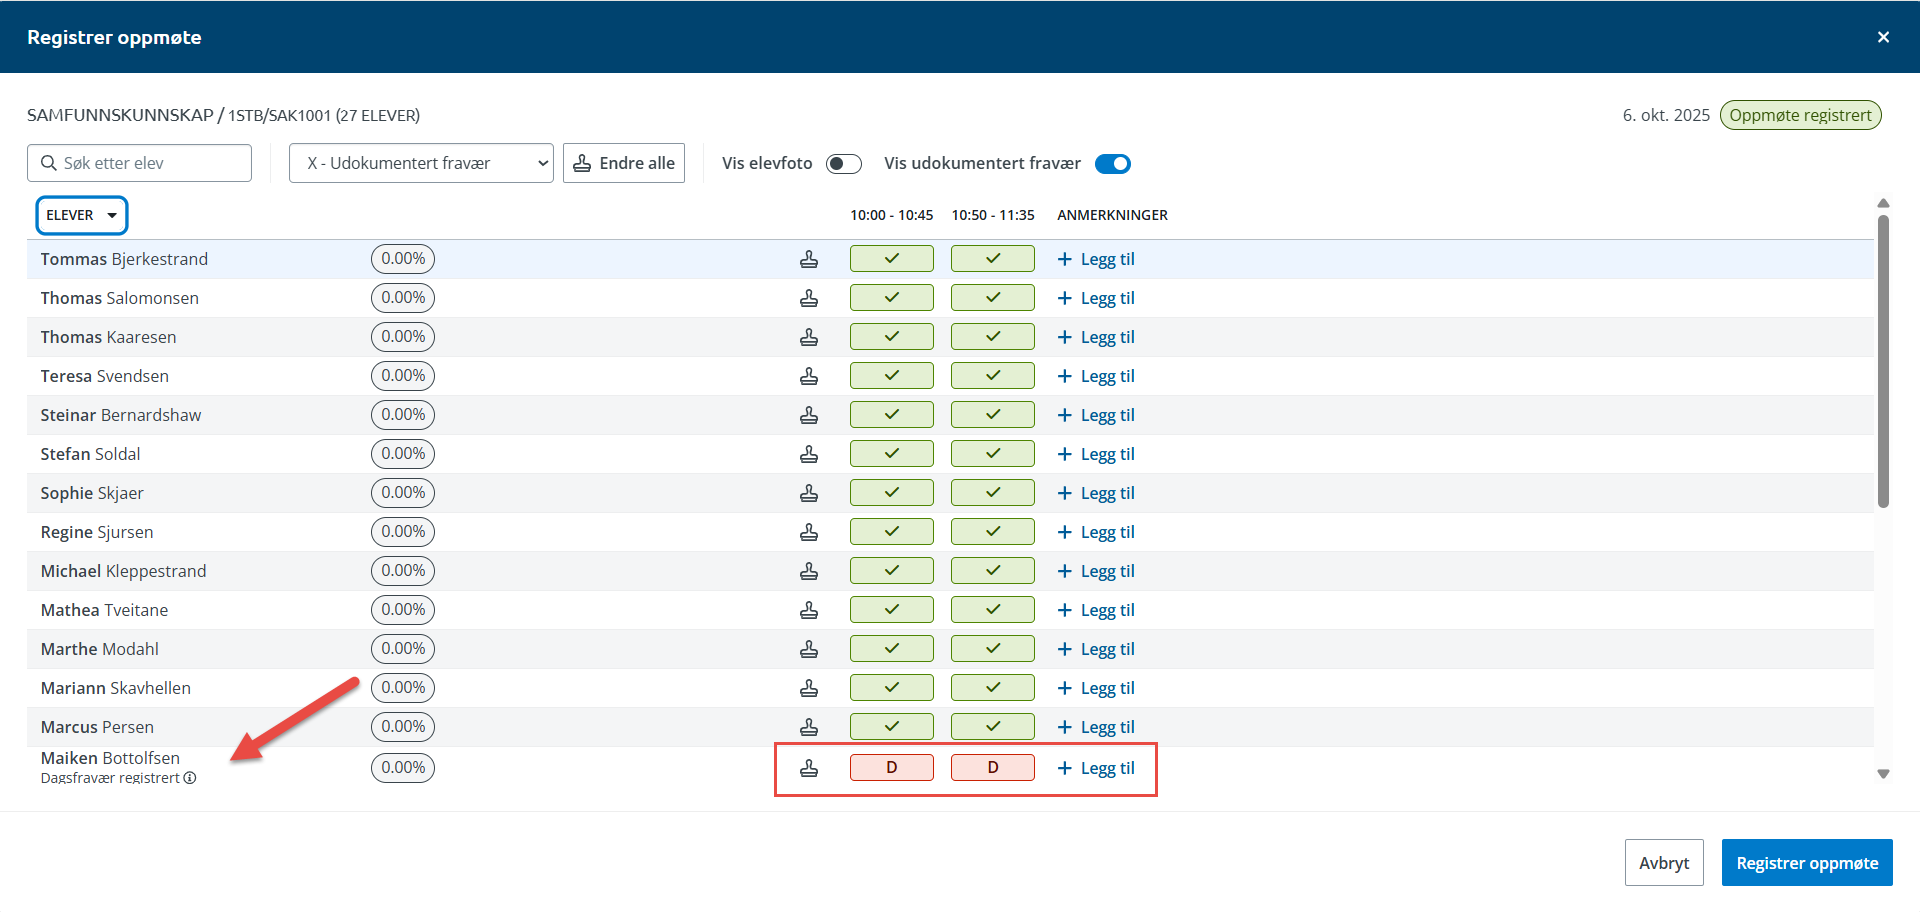
Task: Toggle the Vis elevfoto switch
Action: [x=844, y=163]
